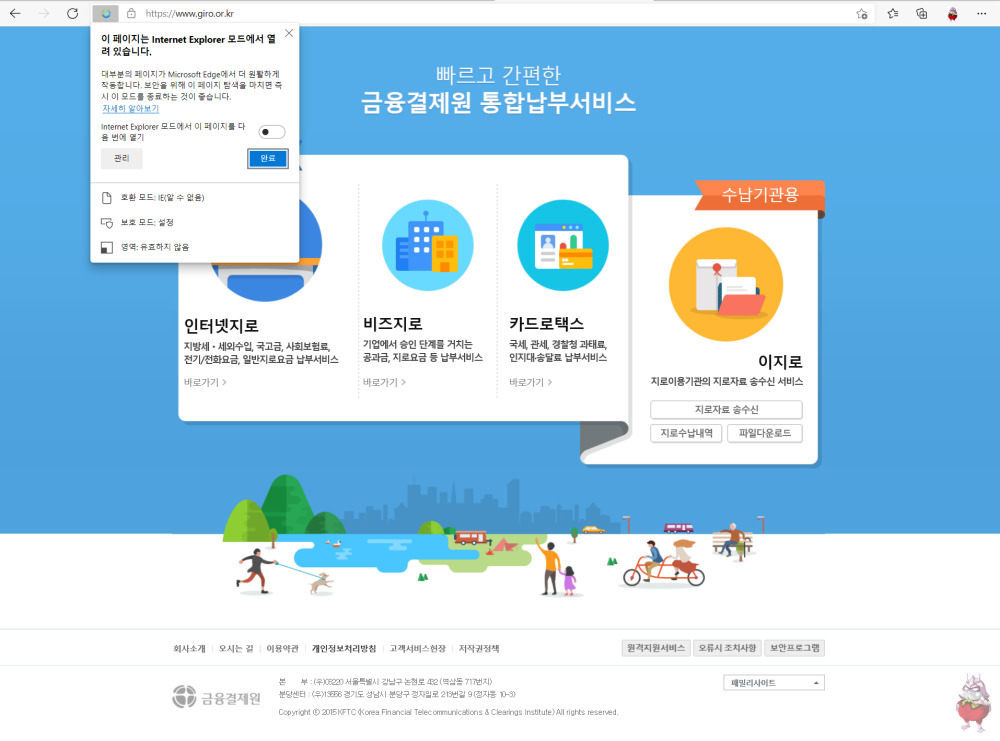Click the 원격지원서비스 button

tap(656, 648)
